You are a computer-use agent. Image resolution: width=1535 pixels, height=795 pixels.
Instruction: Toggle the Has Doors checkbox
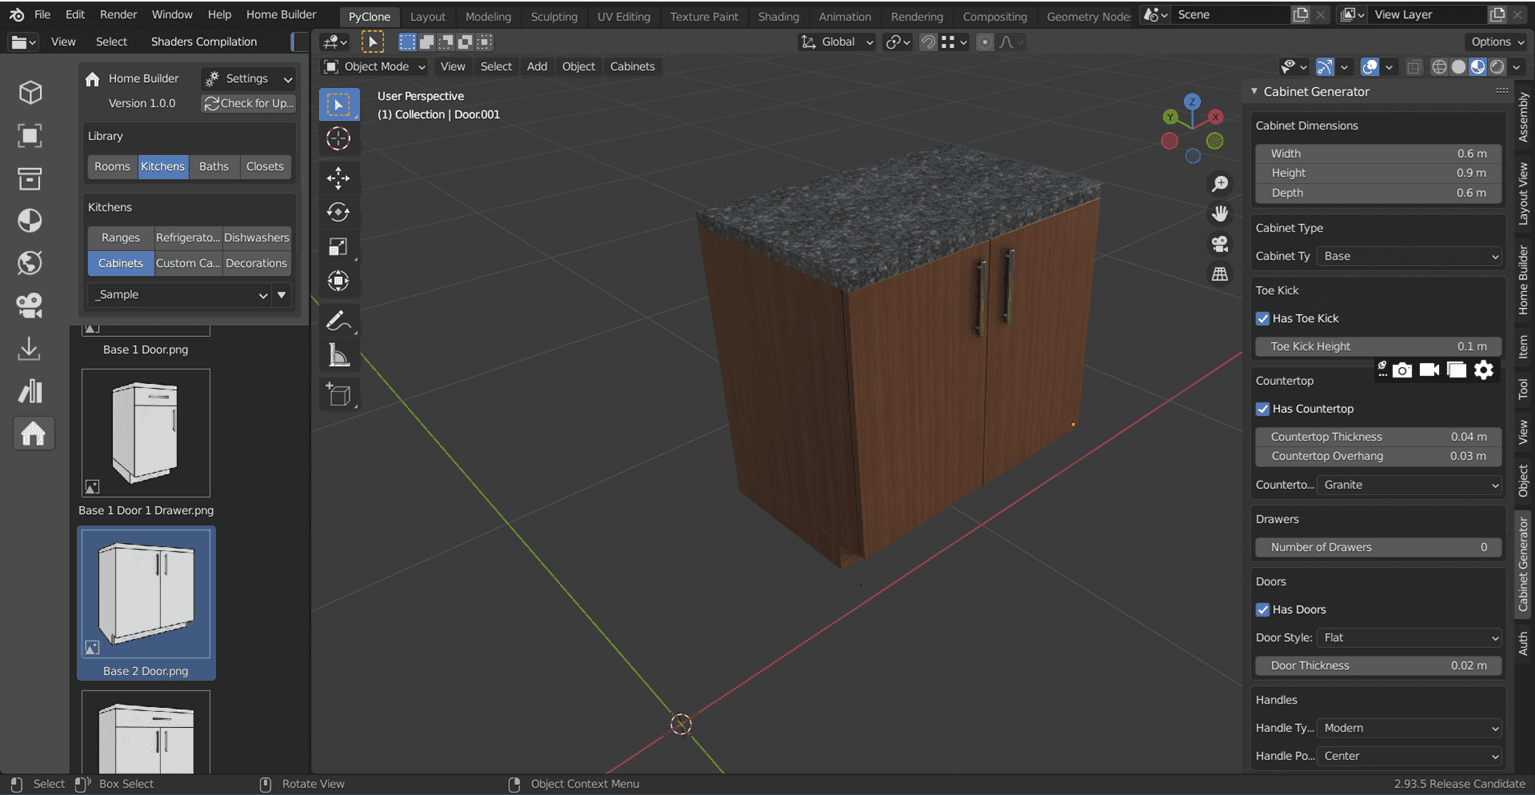[1262, 610]
